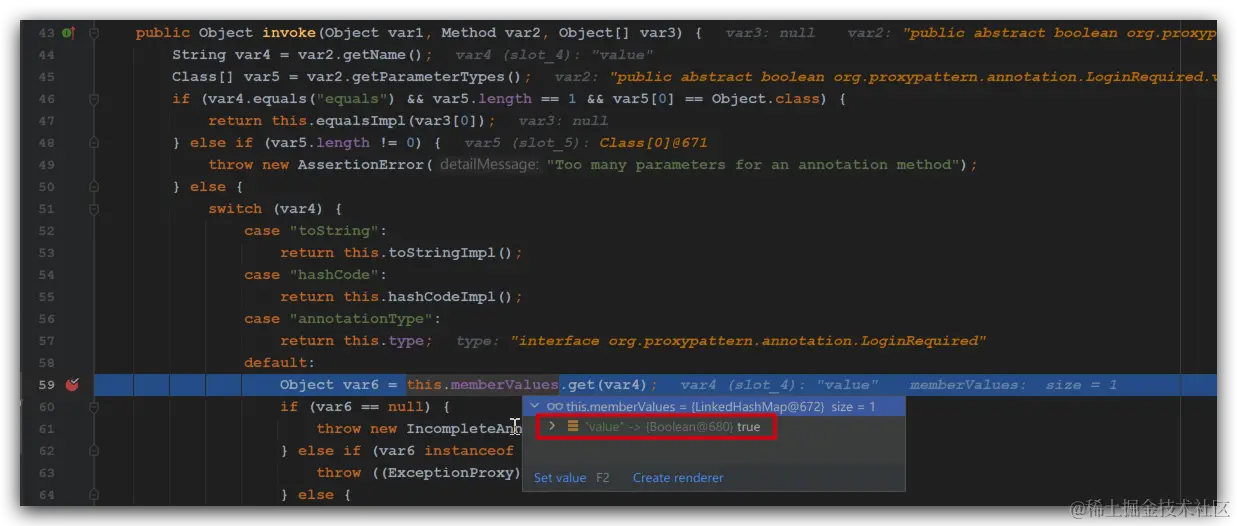Click the Create renderer link

pyautogui.click(x=678, y=478)
